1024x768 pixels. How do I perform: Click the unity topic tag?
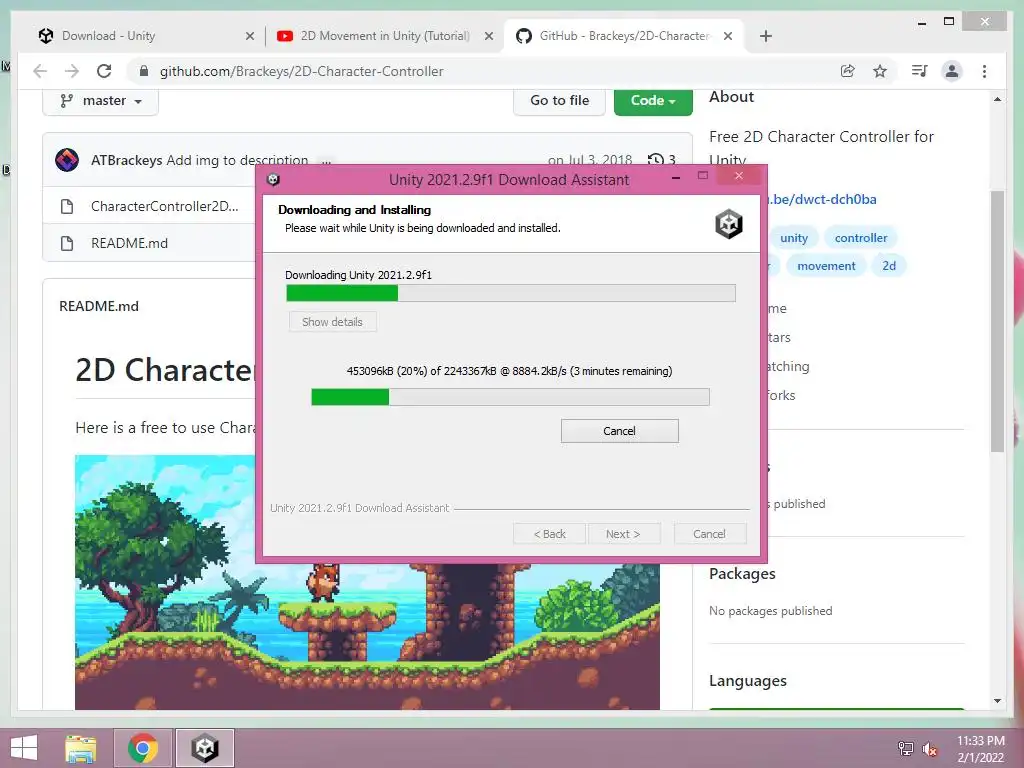click(x=793, y=238)
